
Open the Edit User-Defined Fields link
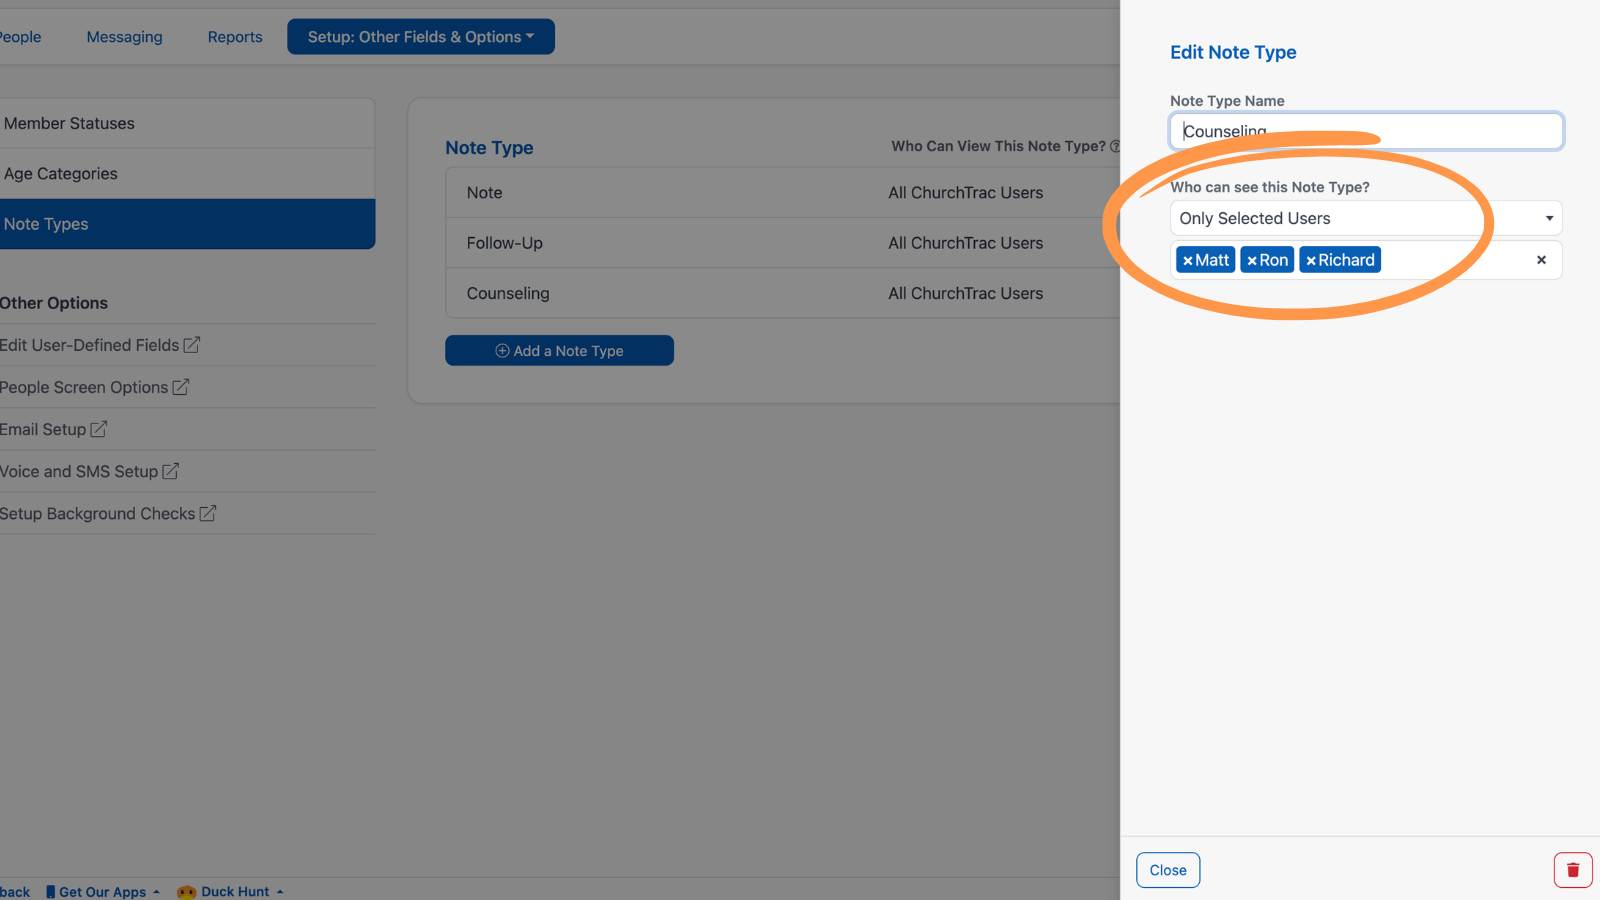coord(100,345)
